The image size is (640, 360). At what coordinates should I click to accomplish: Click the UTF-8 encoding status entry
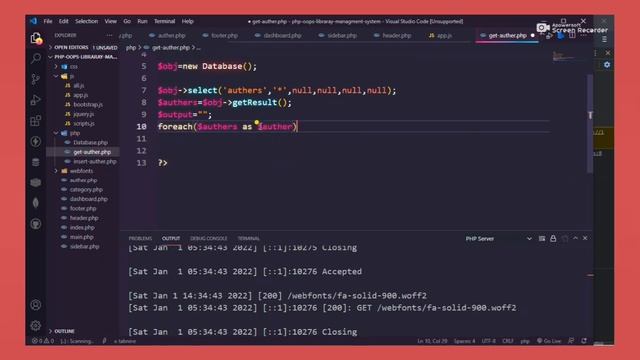489,341
